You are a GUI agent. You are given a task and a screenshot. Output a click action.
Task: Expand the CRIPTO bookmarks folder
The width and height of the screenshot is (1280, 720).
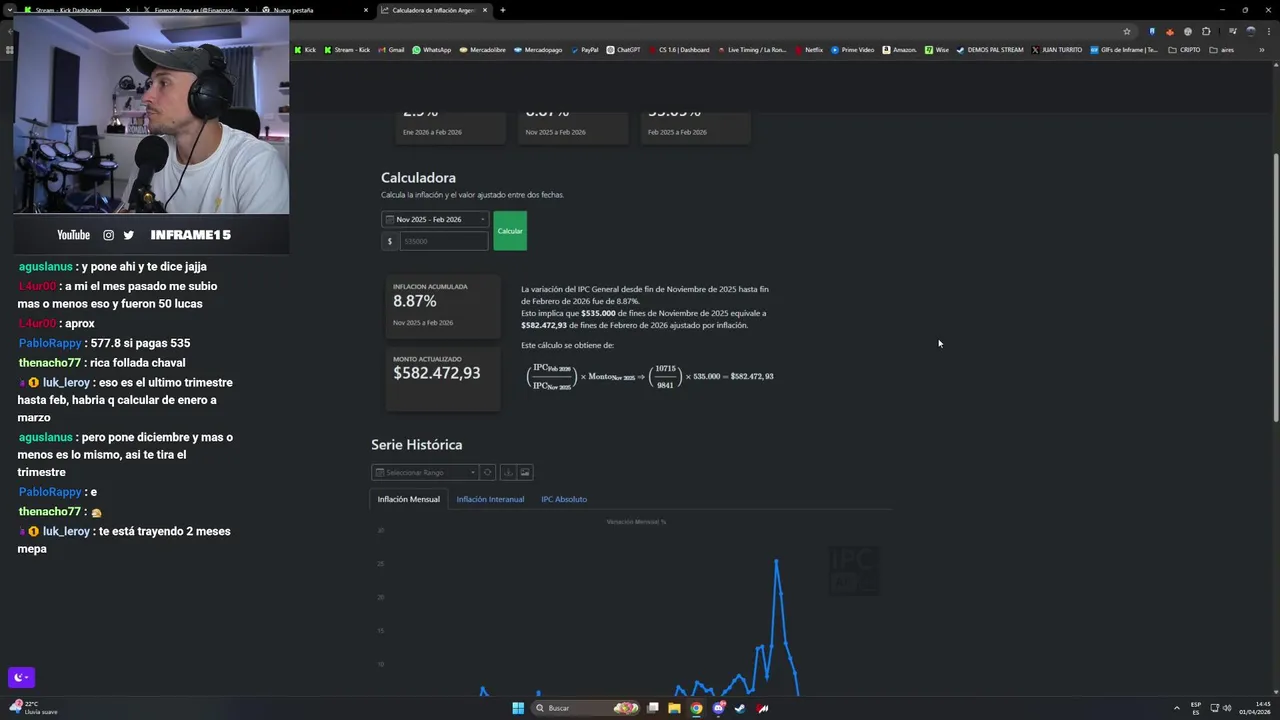[1184, 49]
